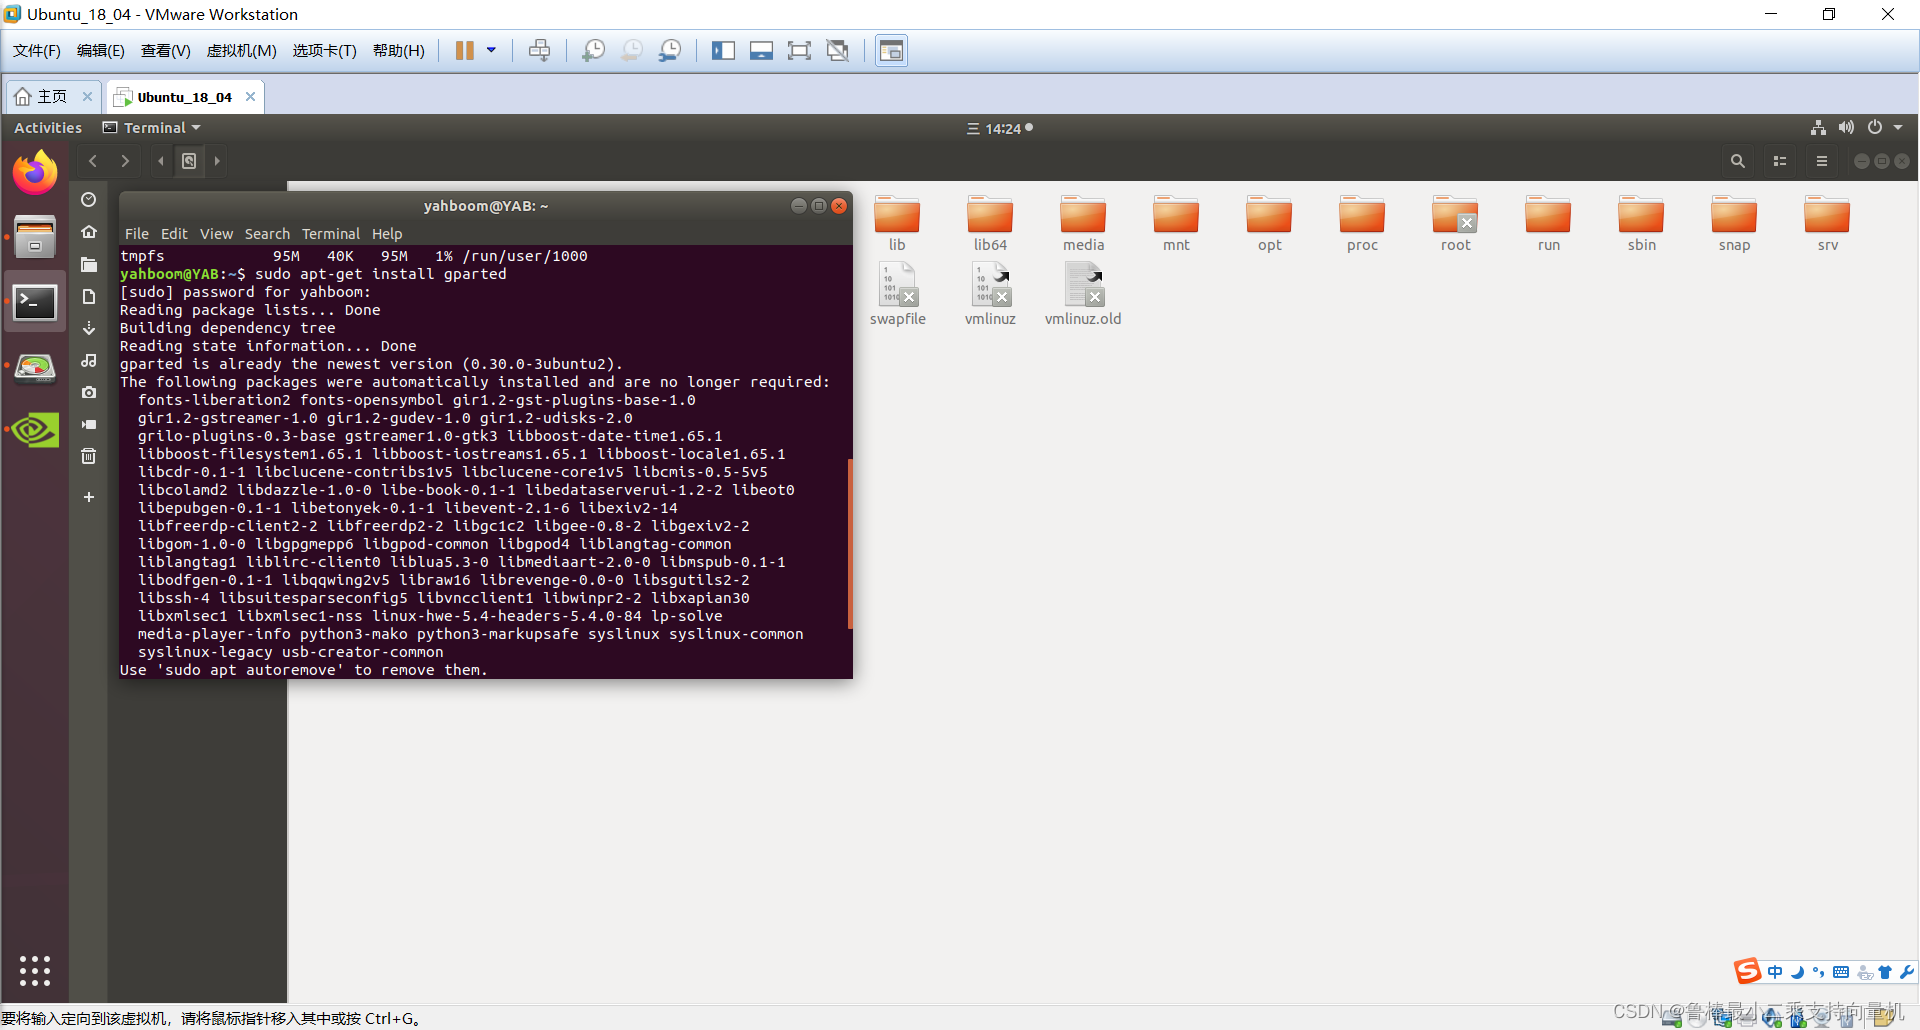The height and width of the screenshot is (1030, 1920).
Task: Open Files manager from the dock
Action: click(35, 237)
